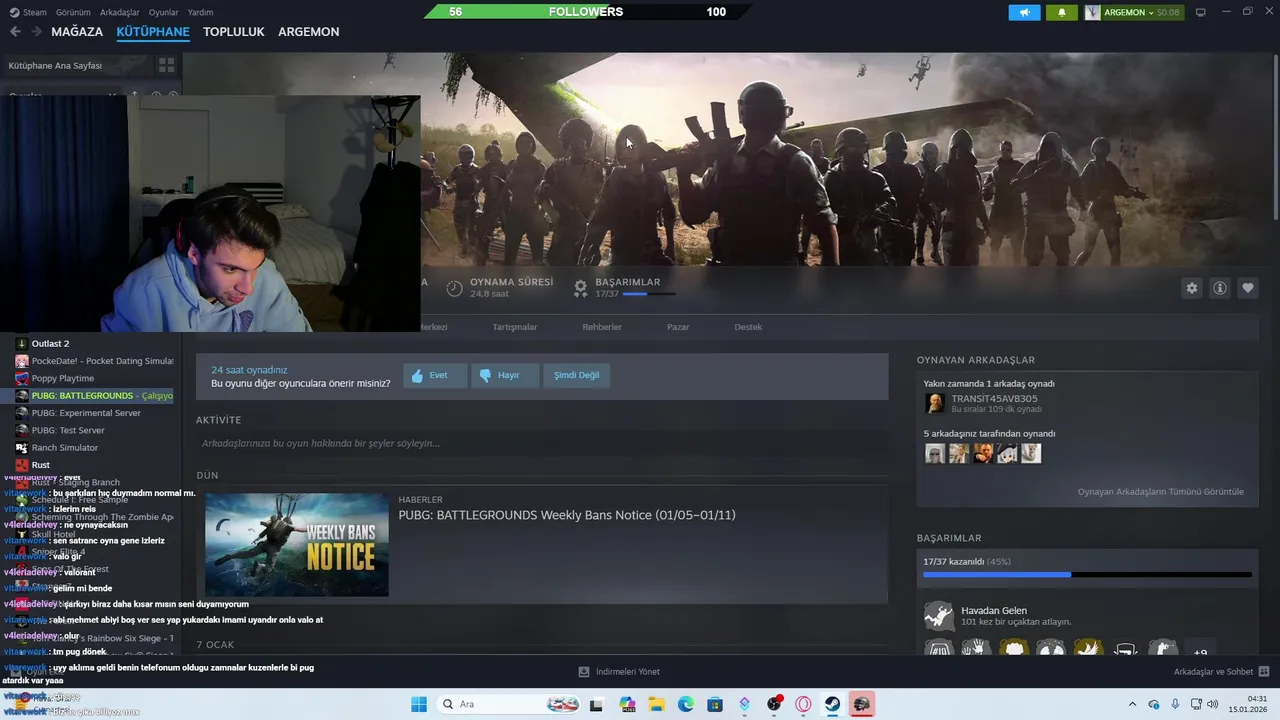Click the microphone tray icon
Viewport: 1280px width, 720px height.
click(1175, 704)
